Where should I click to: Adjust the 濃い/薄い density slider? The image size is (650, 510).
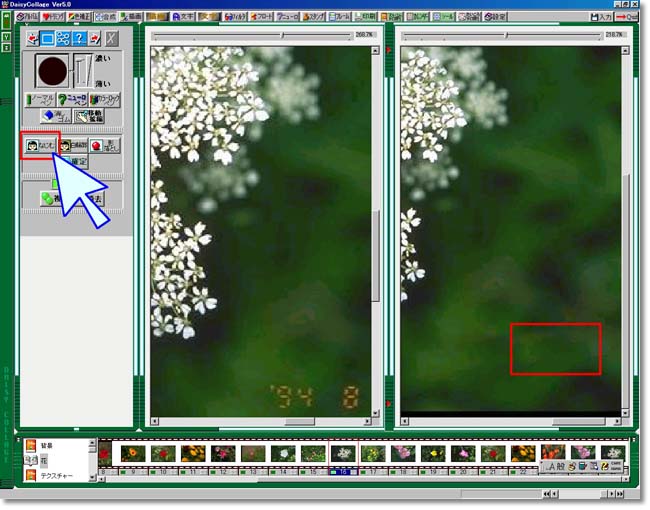click(x=84, y=71)
